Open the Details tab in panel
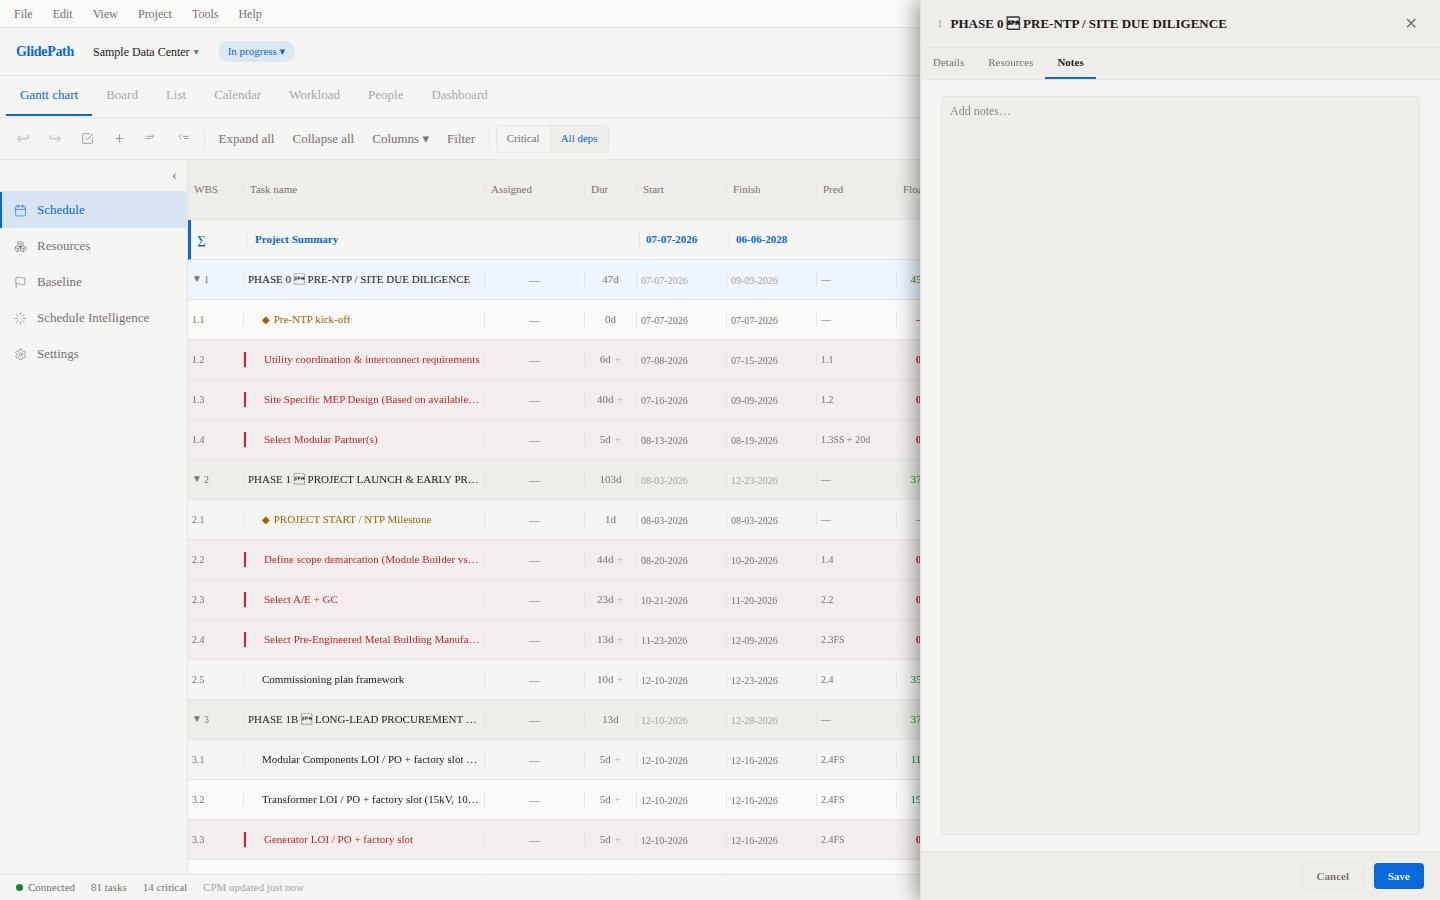The height and width of the screenshot is (900, 1440). 948,62
